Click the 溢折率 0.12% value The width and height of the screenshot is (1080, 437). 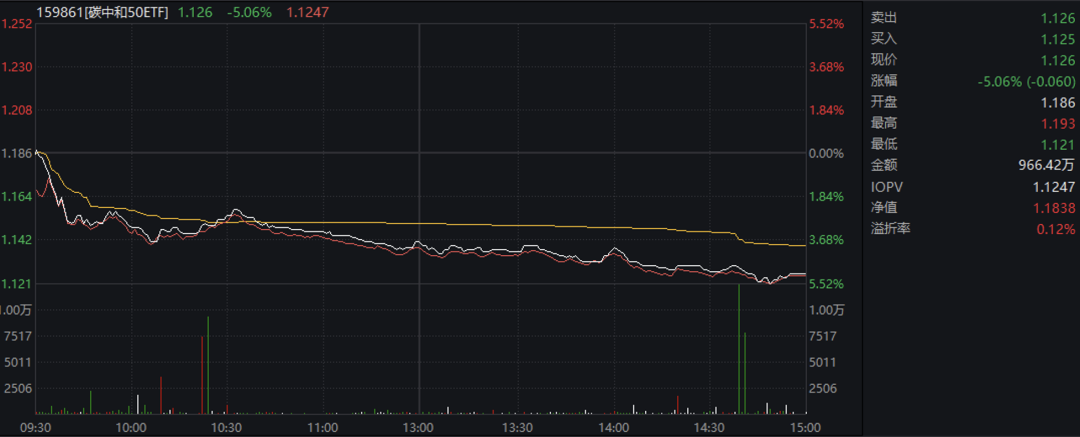coord(1058,229)
